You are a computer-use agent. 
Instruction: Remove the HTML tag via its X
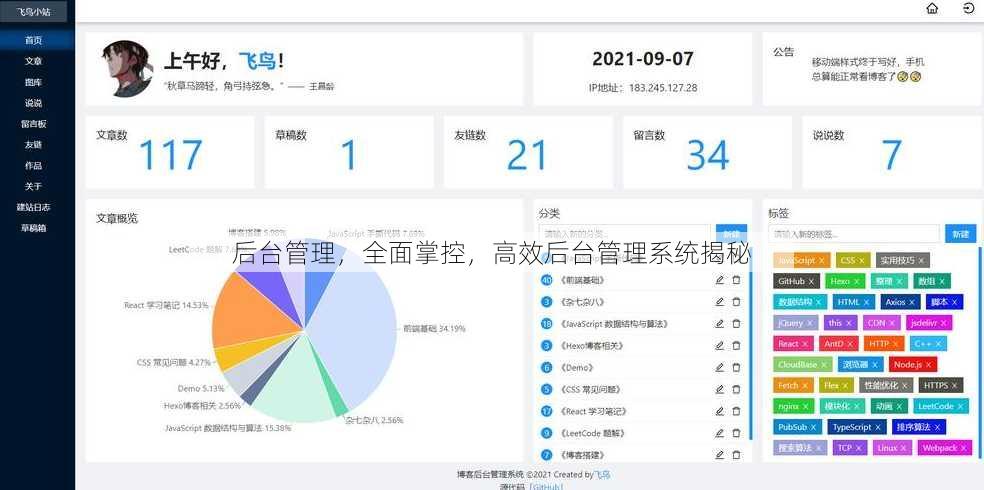pyautogui.click(x=867, y=302)
